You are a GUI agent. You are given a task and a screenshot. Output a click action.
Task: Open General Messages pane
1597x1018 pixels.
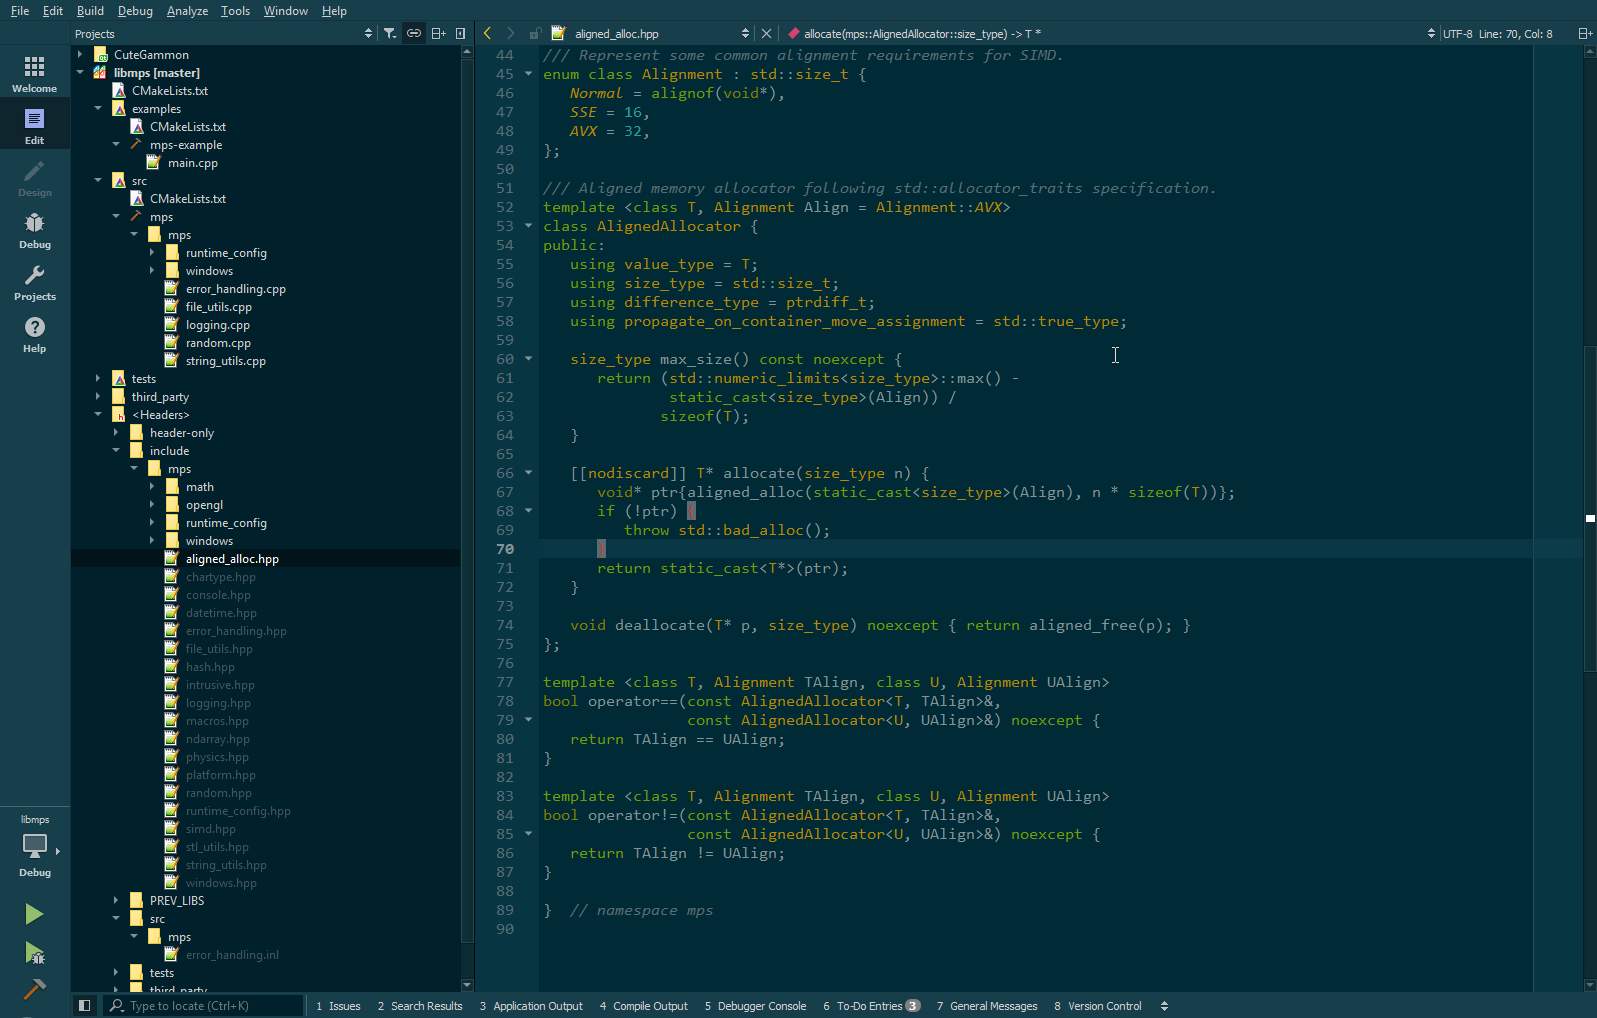point(987,1006)
